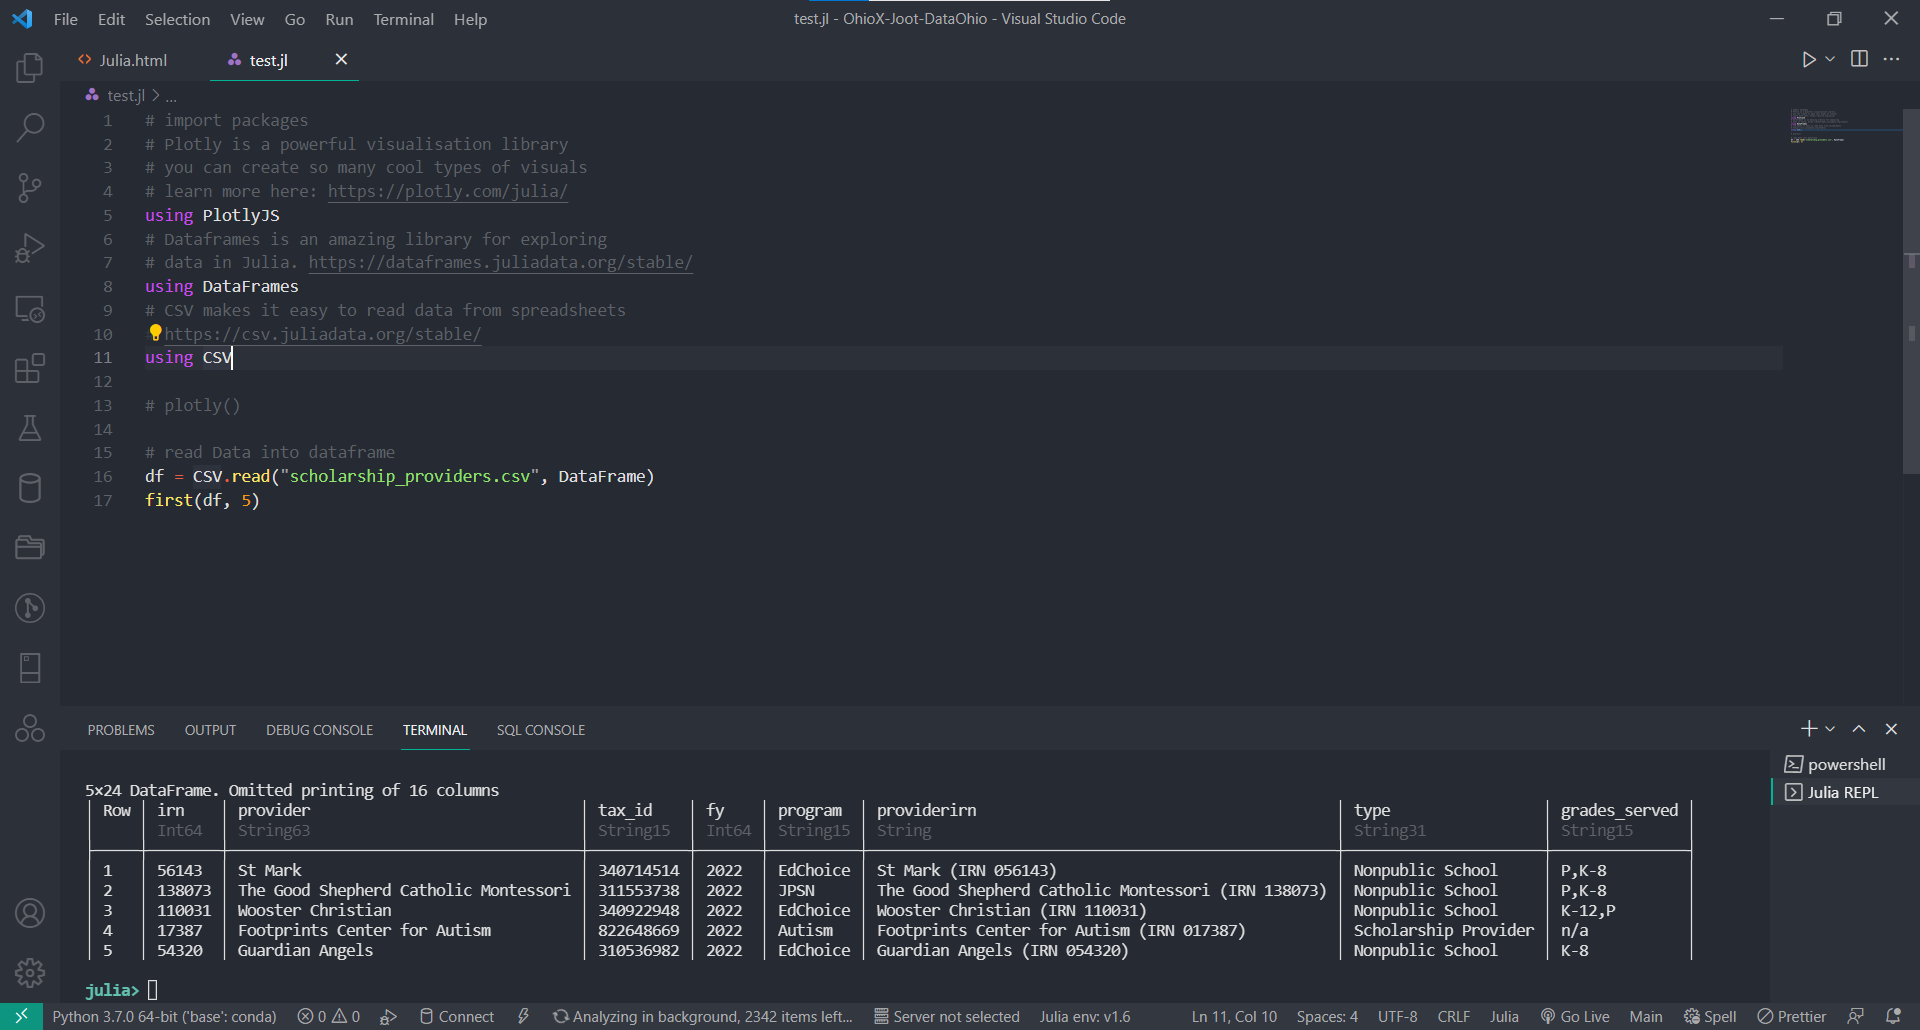Toggle the Spell checker status
The width and height of the screenshot is (1920, 1030).
1709,1016
